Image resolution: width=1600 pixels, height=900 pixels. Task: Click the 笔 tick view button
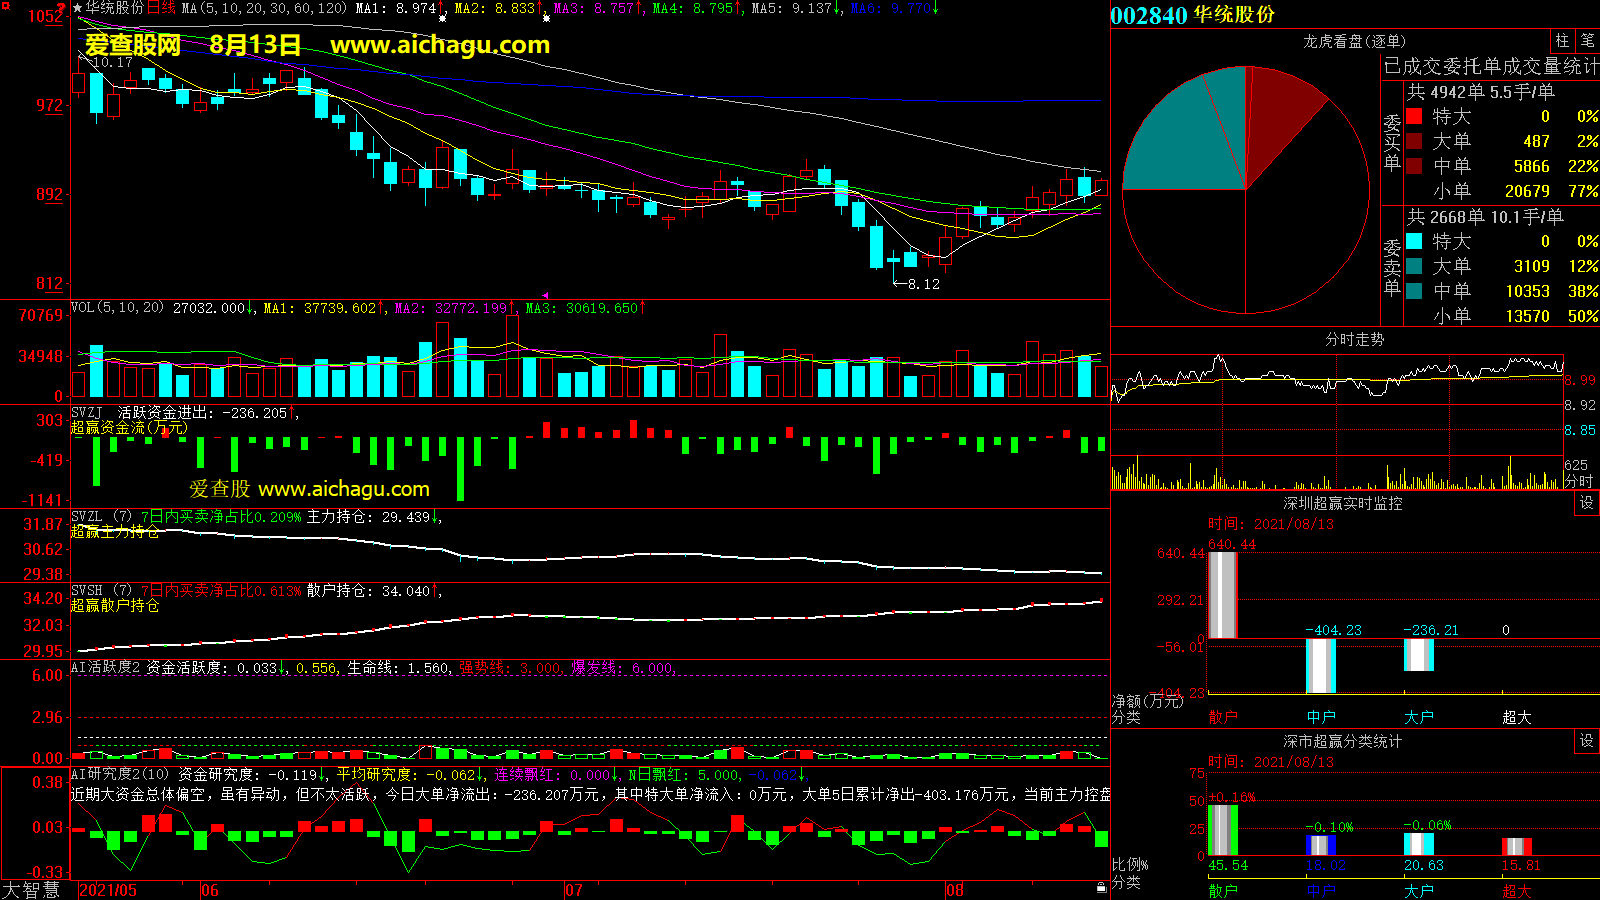click(1587, 41)
